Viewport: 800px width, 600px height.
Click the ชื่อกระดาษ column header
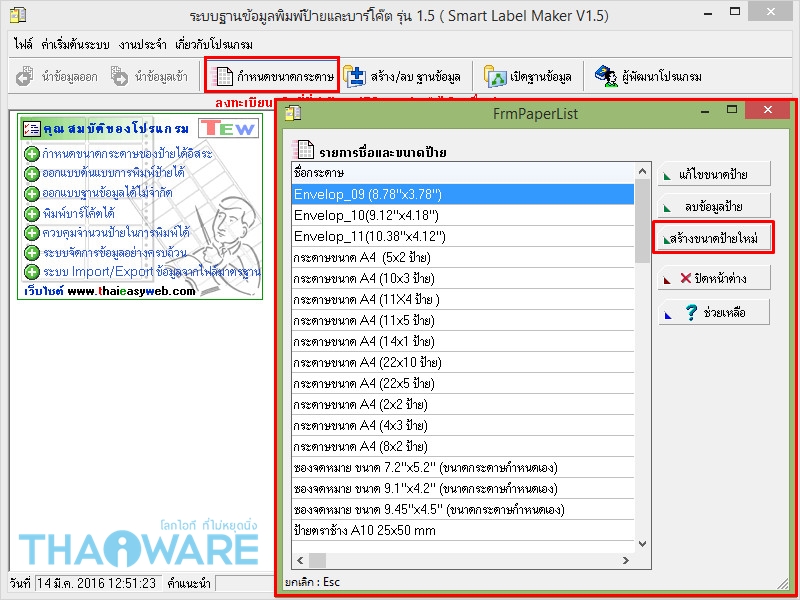click(463, 173)
